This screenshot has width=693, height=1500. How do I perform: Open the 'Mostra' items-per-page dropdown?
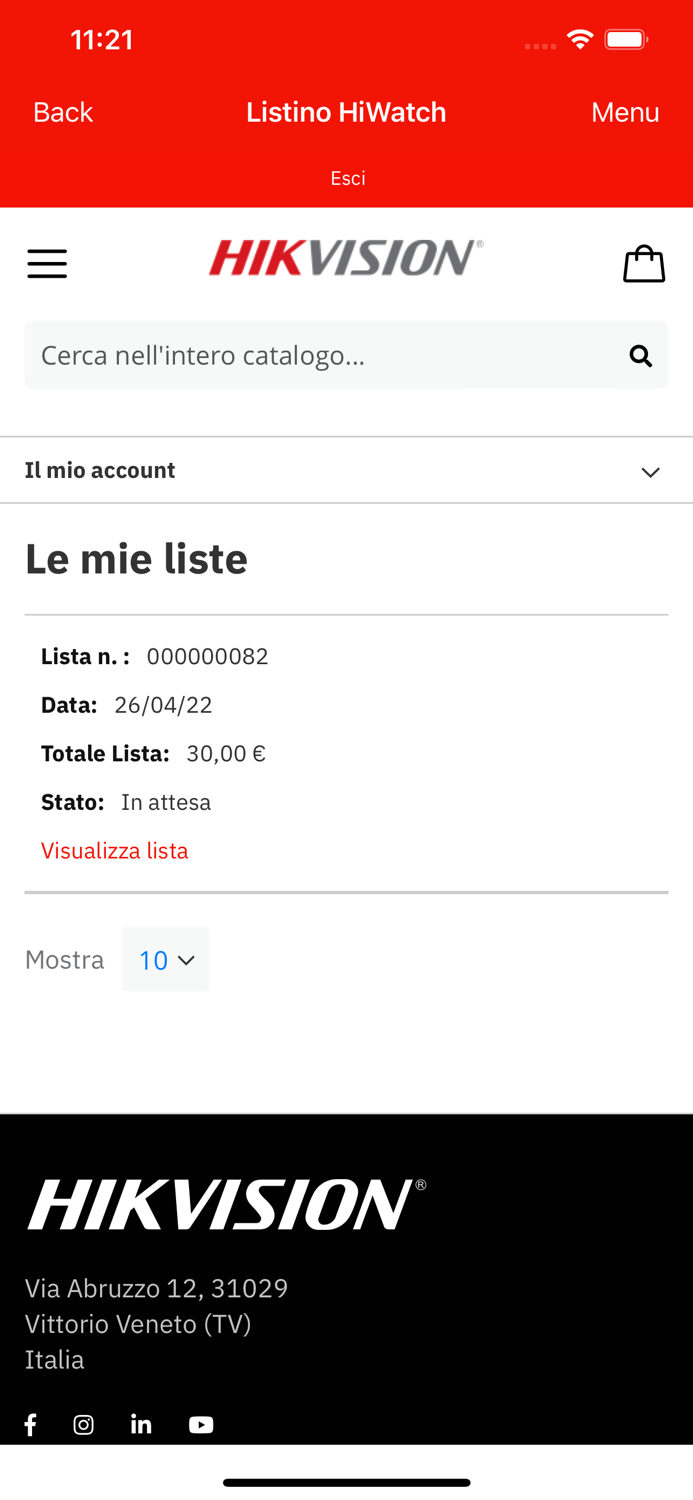165,957
